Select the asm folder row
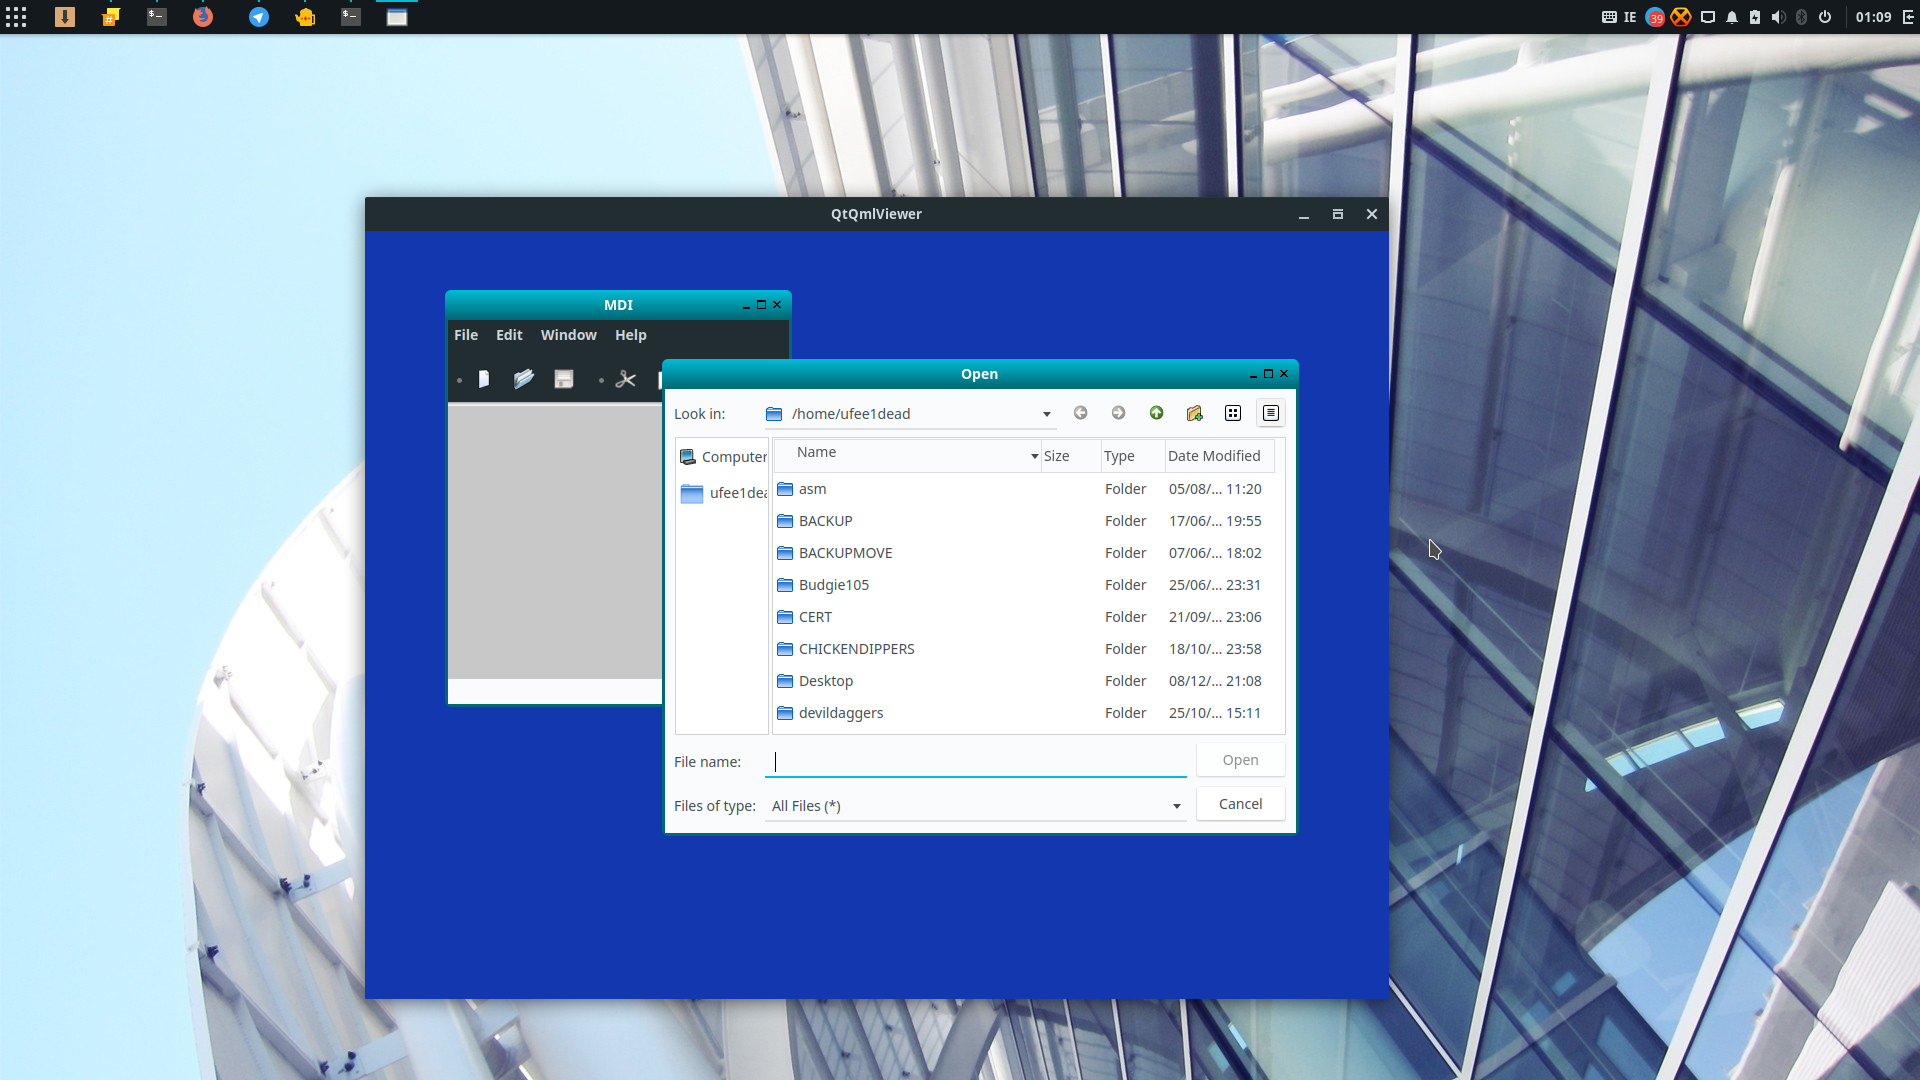The width and height of the screenshot is (1920, 1080). point(1024,489)
